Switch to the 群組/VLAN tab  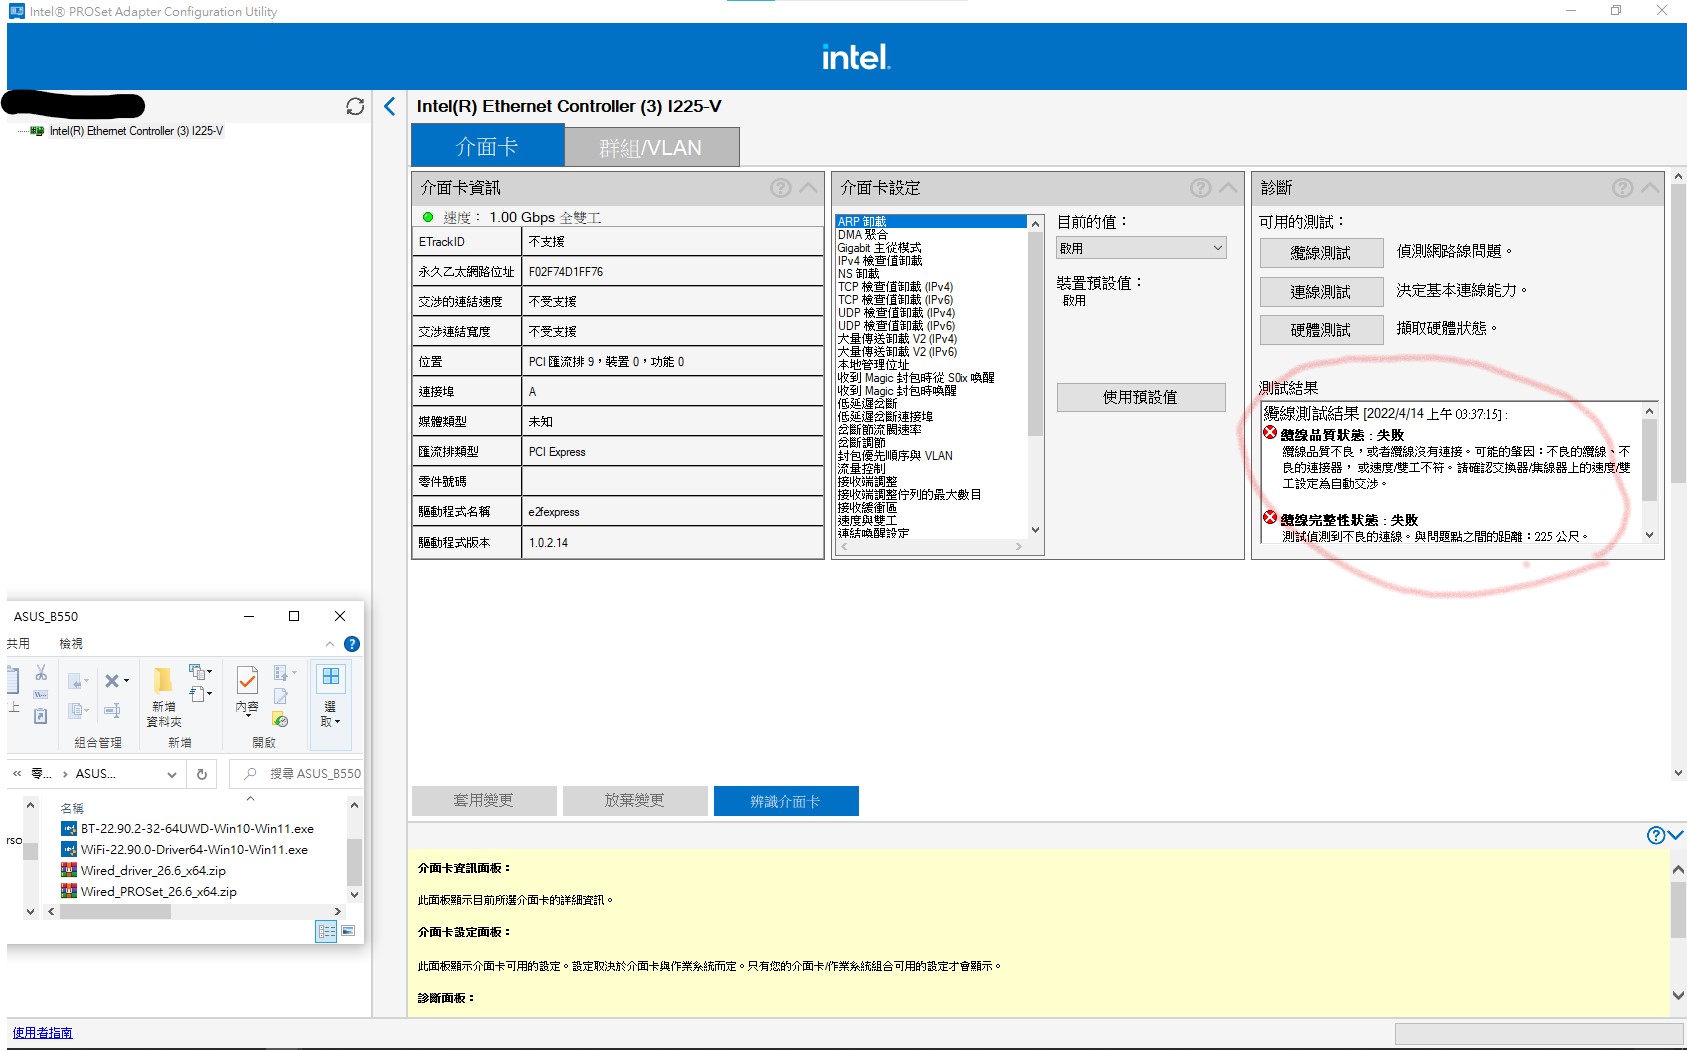(651, 145)
